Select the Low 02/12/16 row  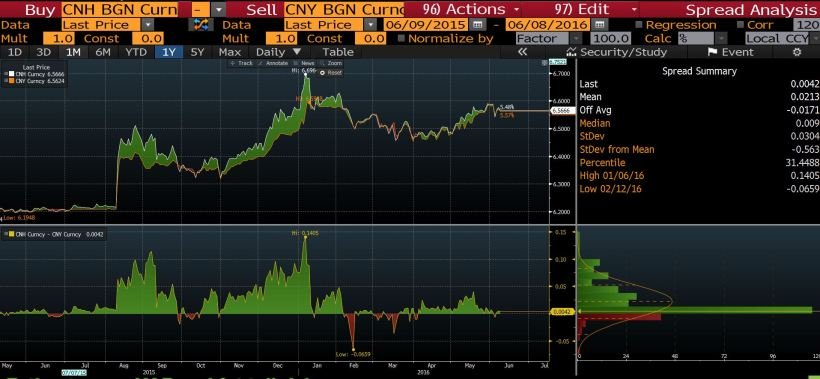[x=699, y=189]
